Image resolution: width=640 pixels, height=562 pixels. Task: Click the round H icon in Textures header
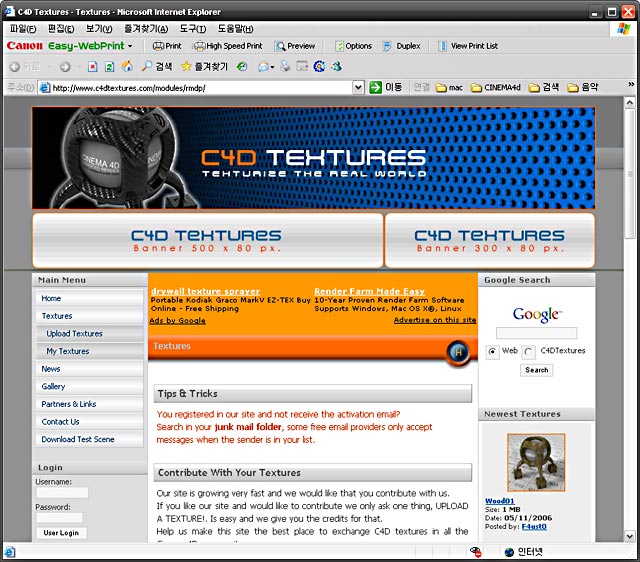point(458,352)
